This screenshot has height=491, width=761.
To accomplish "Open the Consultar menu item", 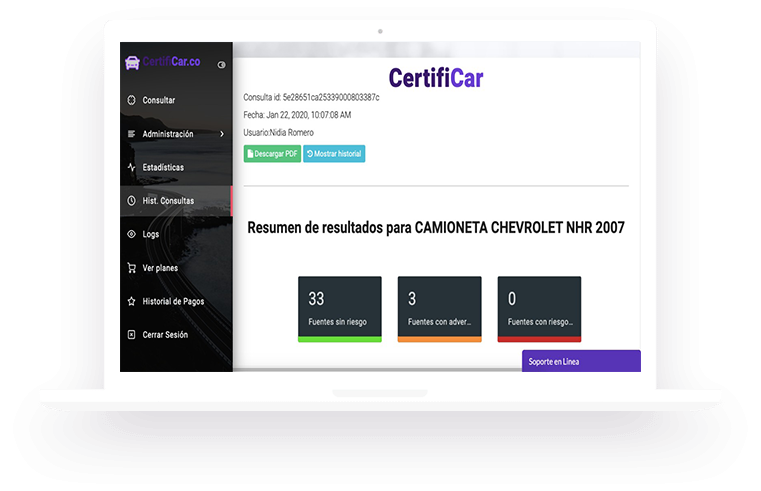I will [x=176, y=100].
